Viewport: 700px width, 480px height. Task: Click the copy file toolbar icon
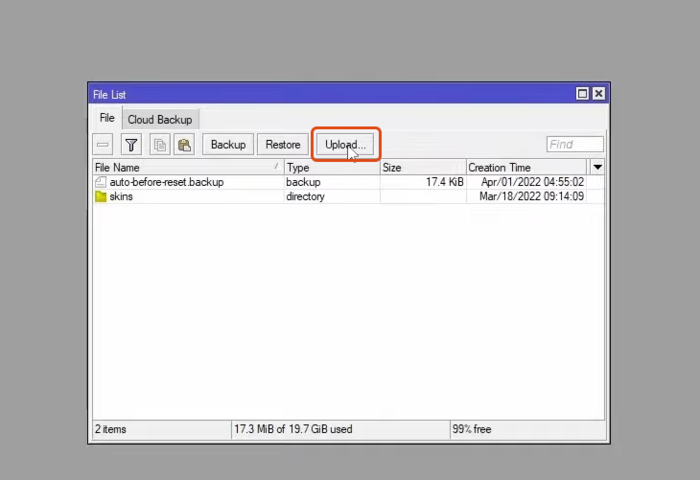(160, 145)
